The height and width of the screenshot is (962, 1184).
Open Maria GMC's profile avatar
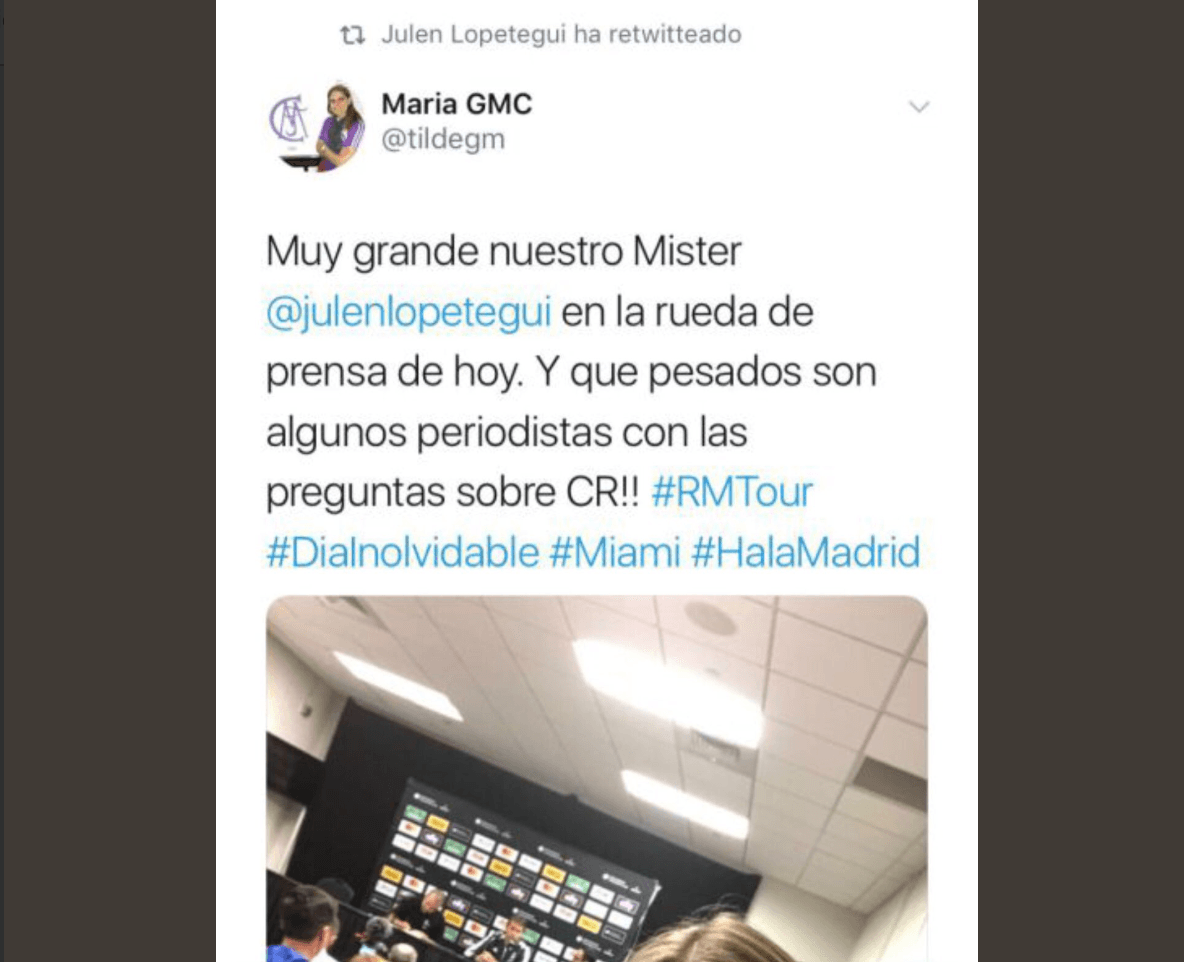317,126
